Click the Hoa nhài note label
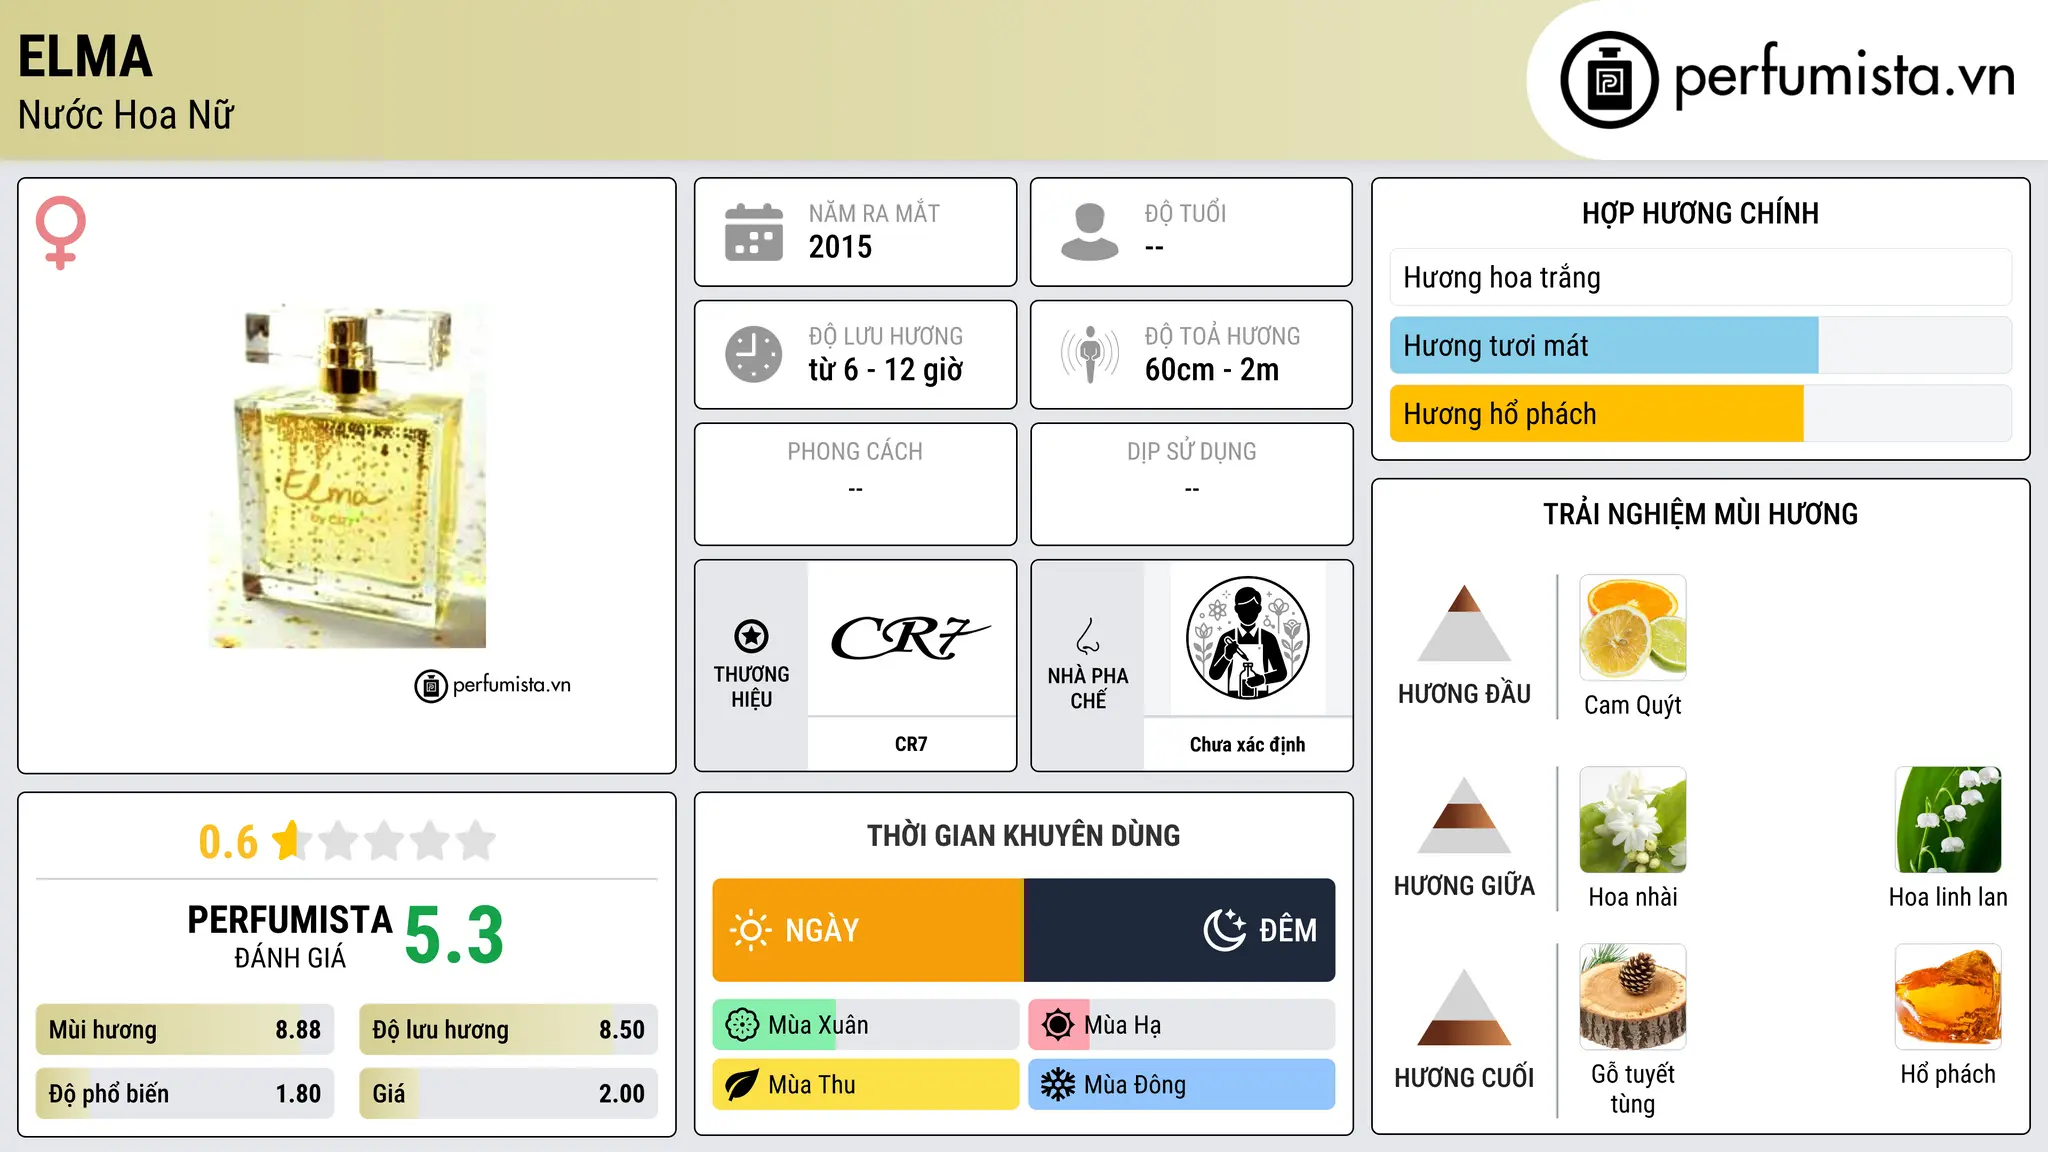 1633,897
